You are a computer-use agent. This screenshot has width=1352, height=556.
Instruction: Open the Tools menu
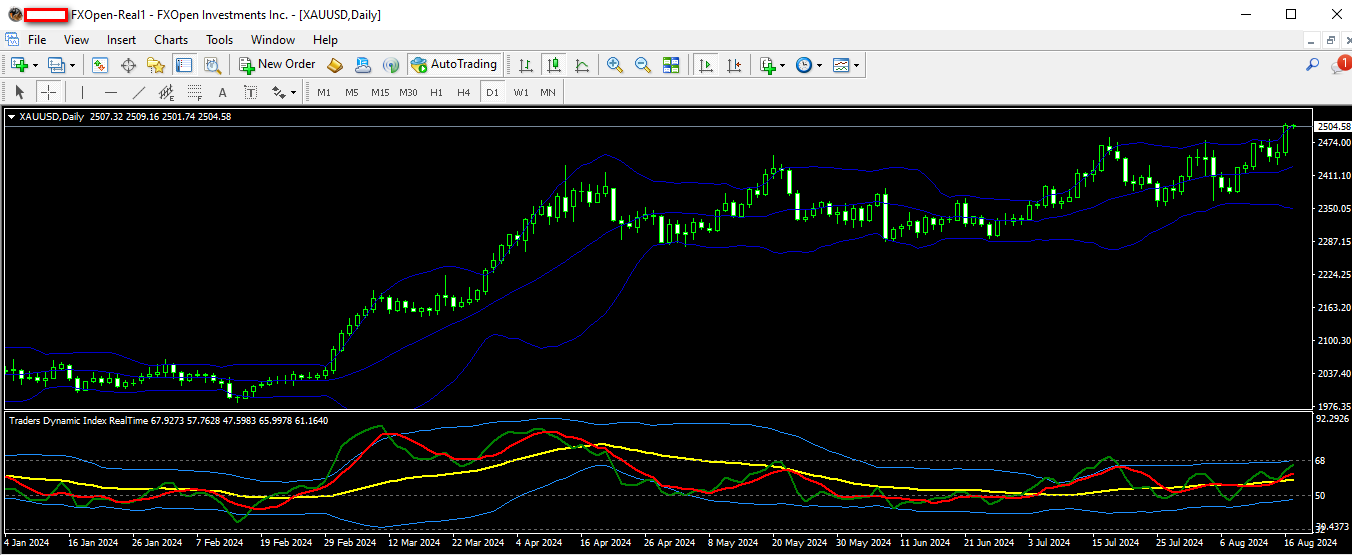pos(219,40)
